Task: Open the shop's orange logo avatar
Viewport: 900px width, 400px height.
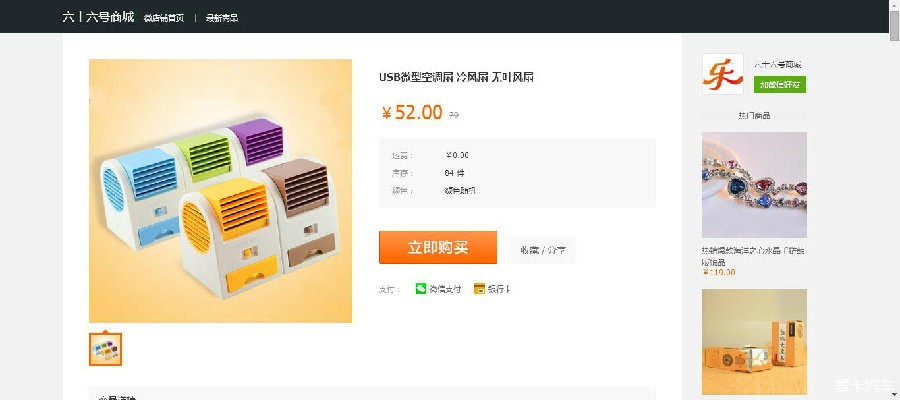Action: point(723,73)
